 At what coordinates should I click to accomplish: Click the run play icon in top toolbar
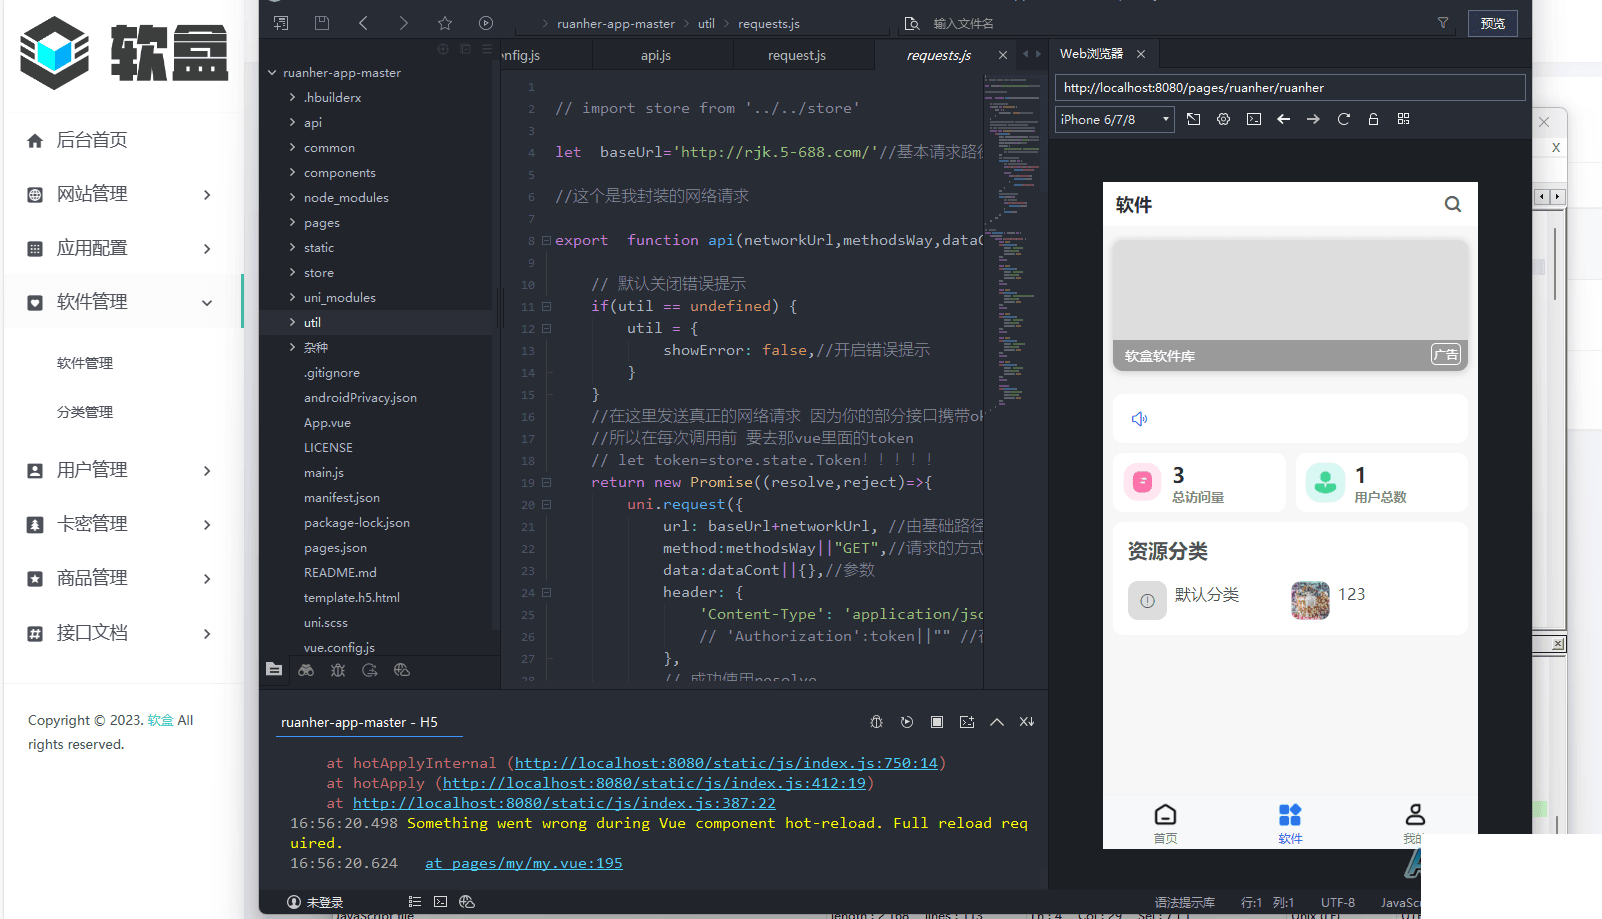[486, 23]
